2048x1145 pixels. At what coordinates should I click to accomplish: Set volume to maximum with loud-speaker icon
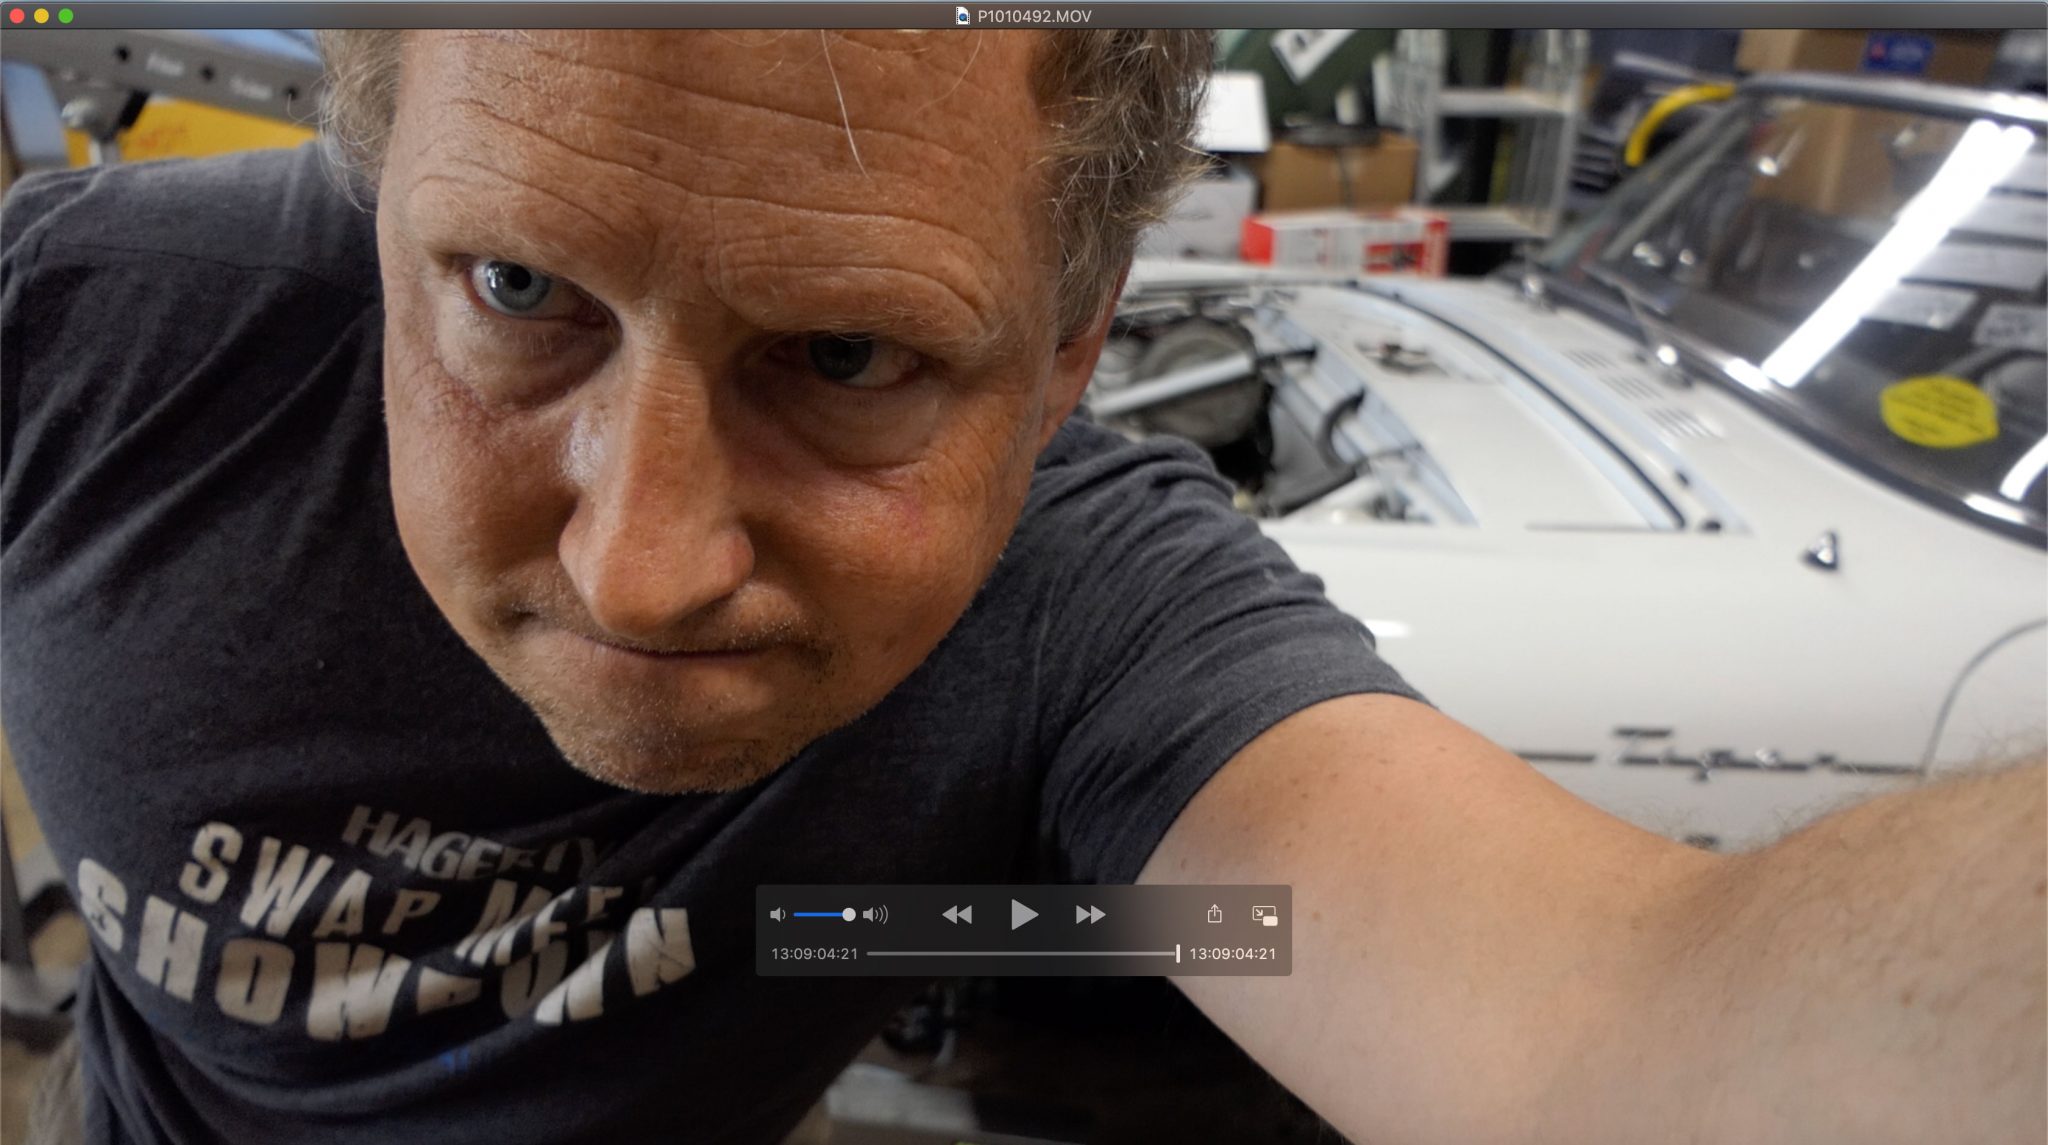coord(875,914)
